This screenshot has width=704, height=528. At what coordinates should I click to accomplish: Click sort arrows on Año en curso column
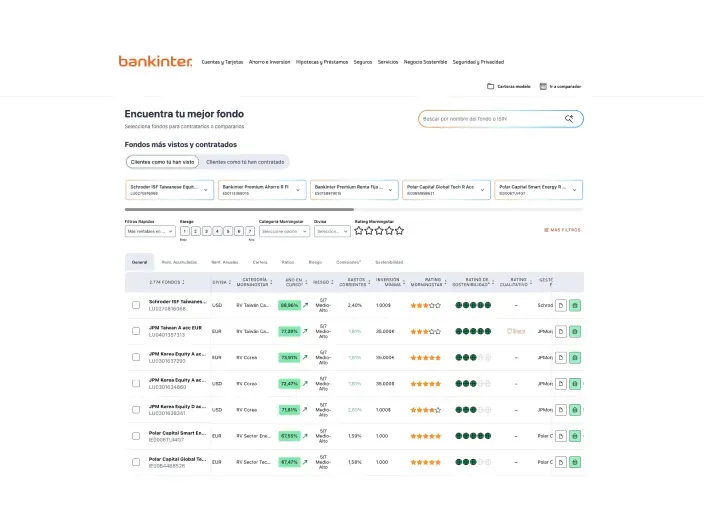(x=306, y=282)
